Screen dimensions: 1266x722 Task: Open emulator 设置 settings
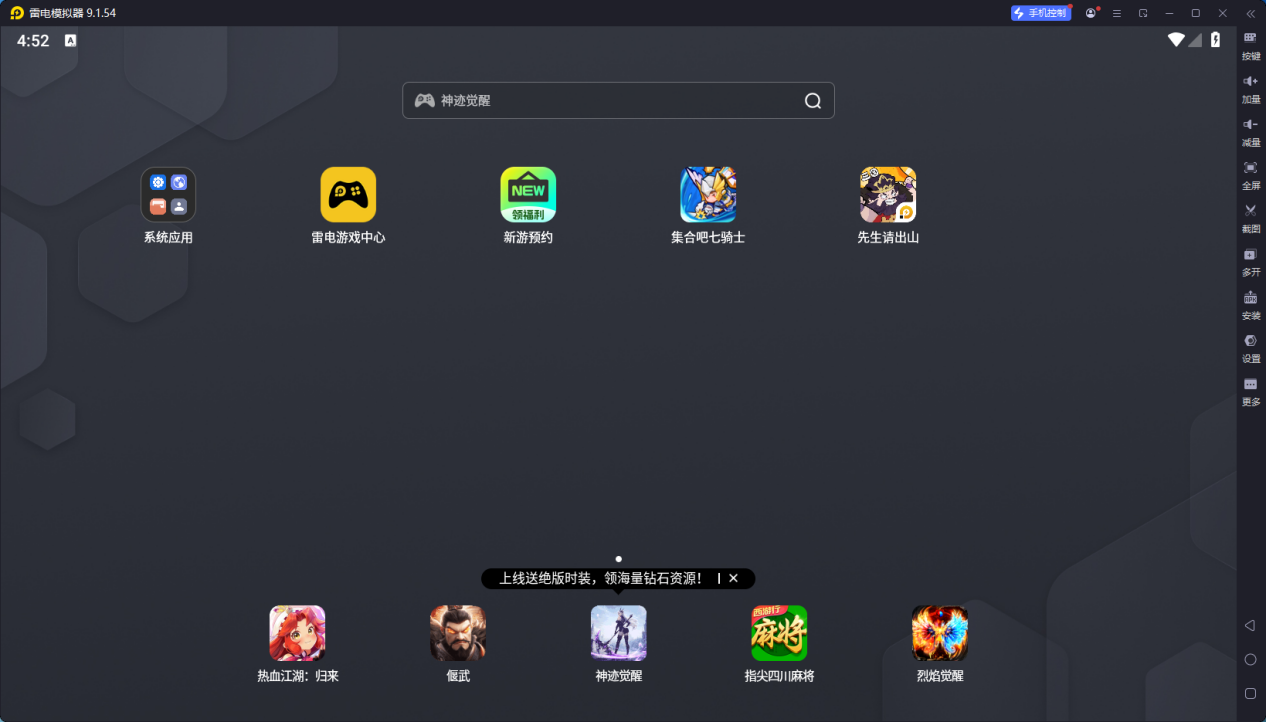coord(1250,348)
